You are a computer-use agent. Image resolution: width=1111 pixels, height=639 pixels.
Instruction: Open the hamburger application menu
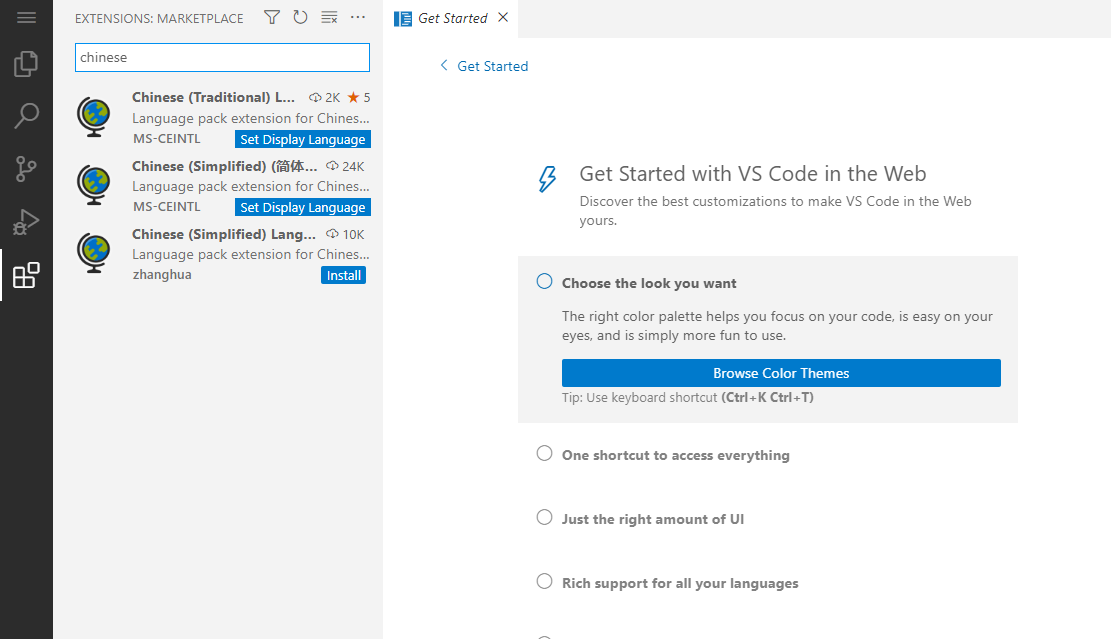click(x=26, y=18)
